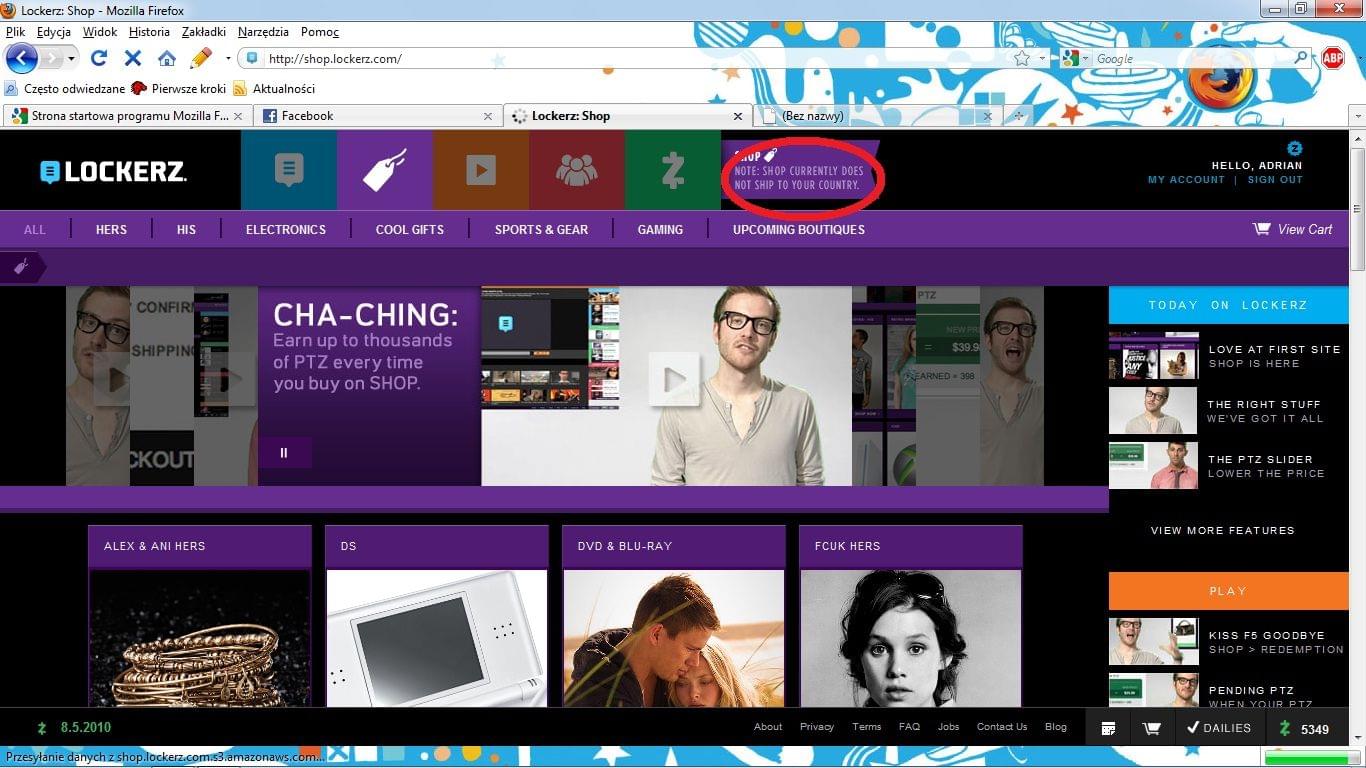Open the Historia menu
The width and height of the screenshot is (1366, 768).
coord(149,32)
